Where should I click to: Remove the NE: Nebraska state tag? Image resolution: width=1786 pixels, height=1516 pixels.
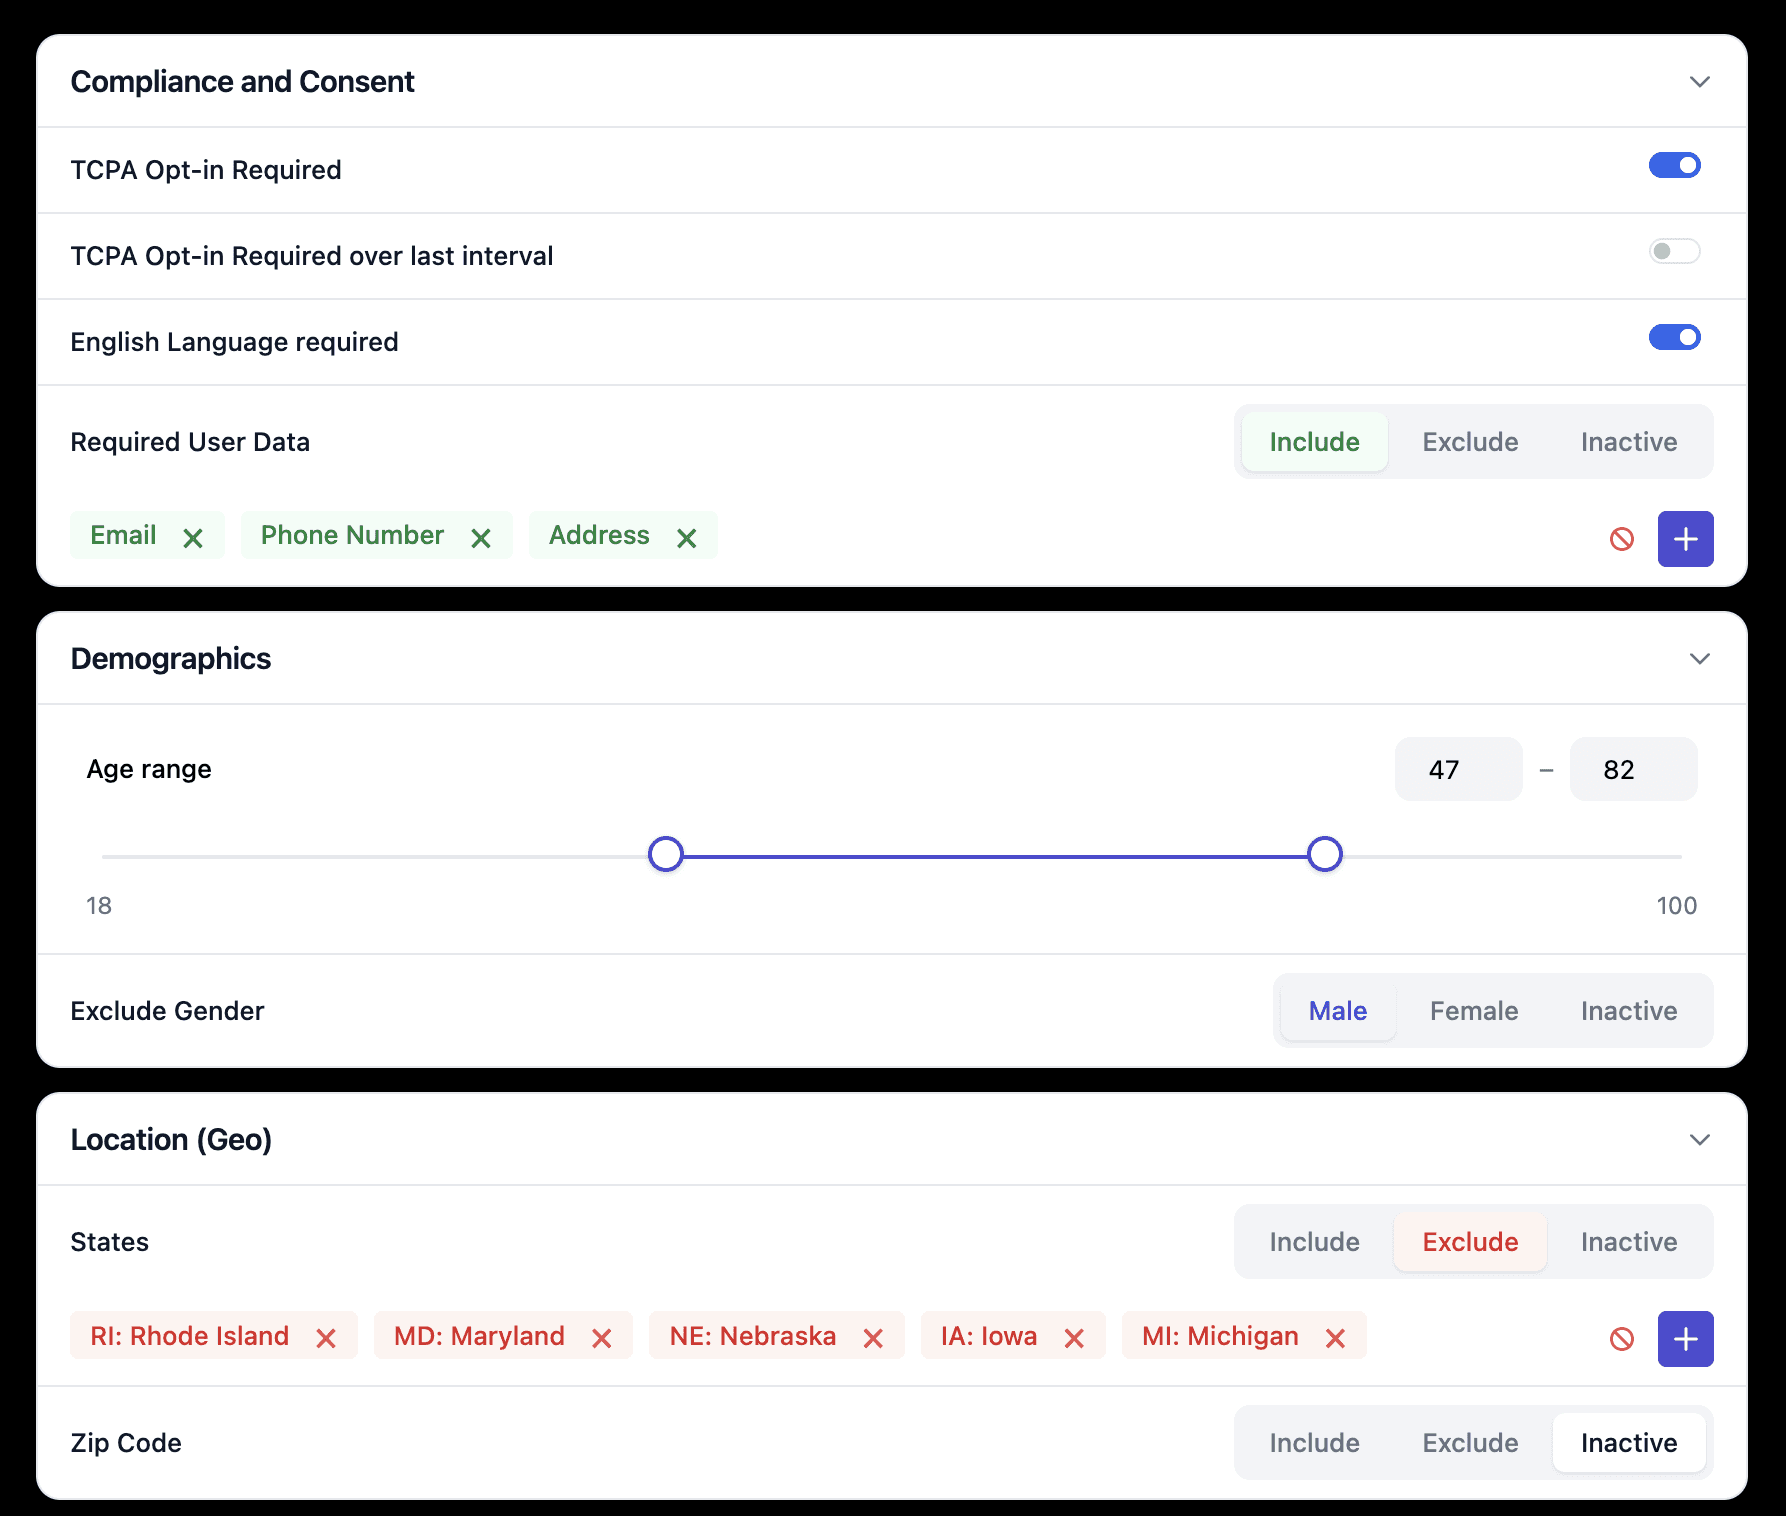pos(873,1338)
